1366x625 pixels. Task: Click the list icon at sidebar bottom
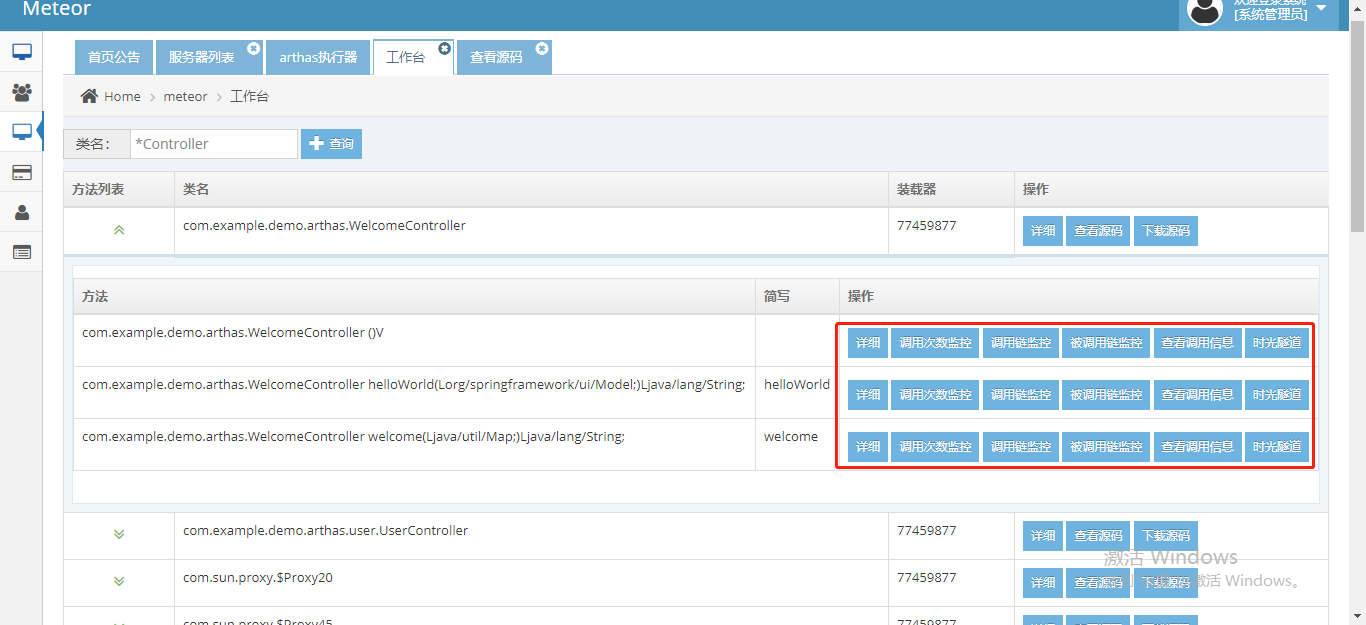pos(22,252)
